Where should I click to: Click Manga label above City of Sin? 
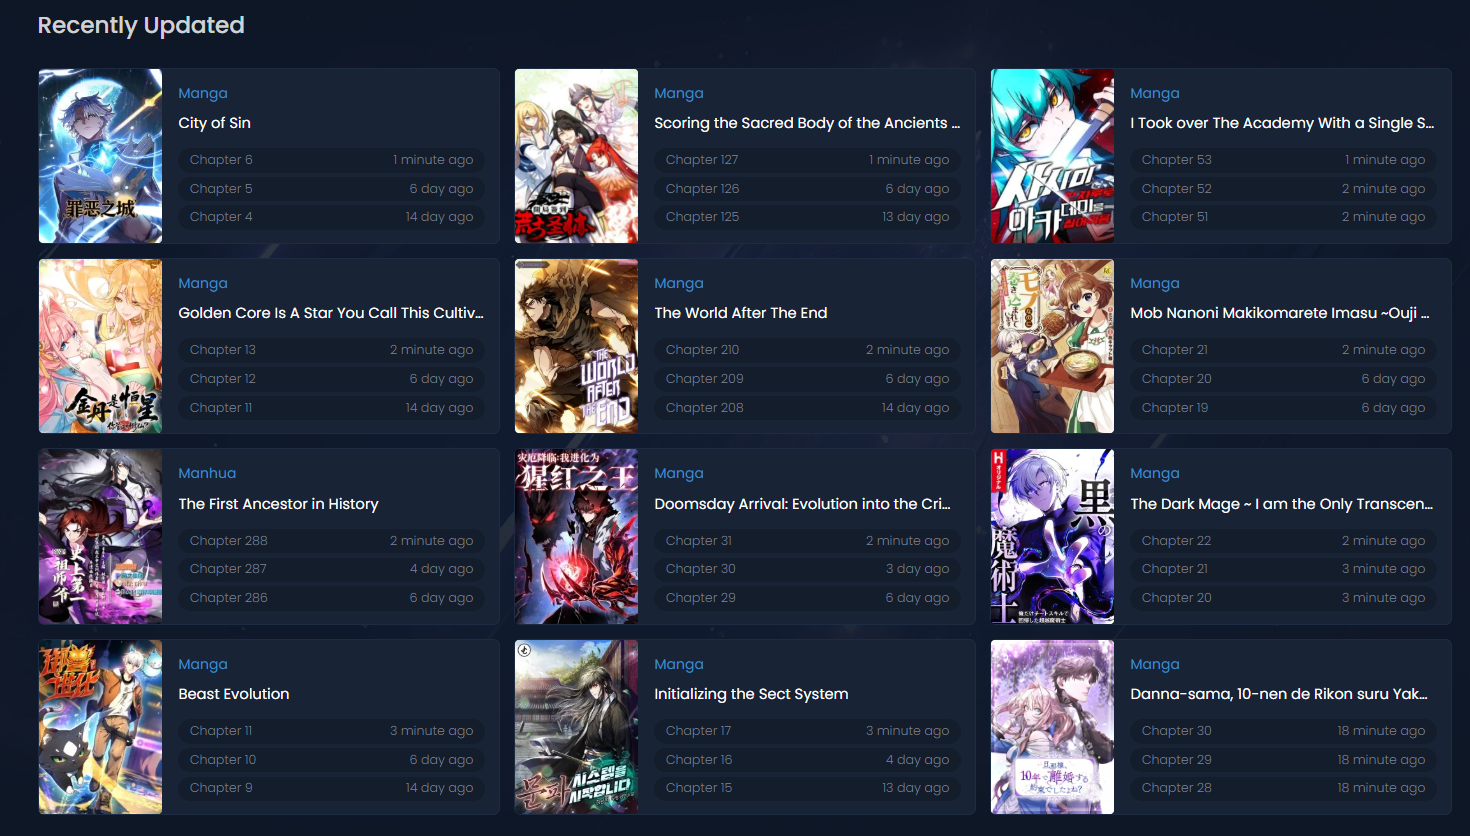203,93
